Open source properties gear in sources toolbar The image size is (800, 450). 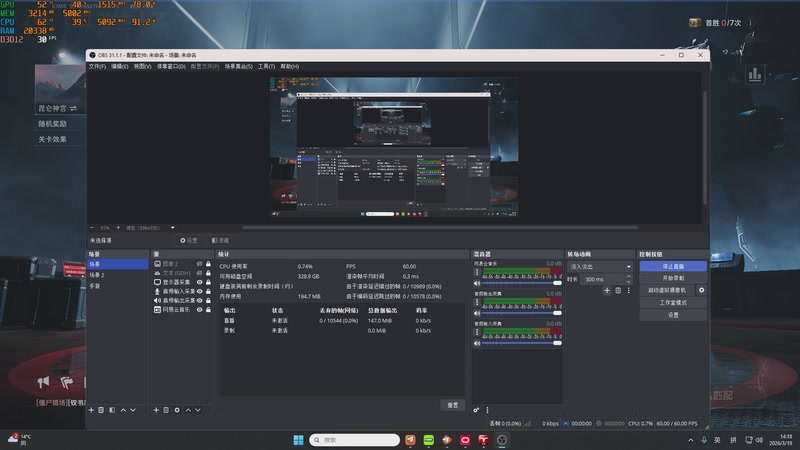(177, 410)
